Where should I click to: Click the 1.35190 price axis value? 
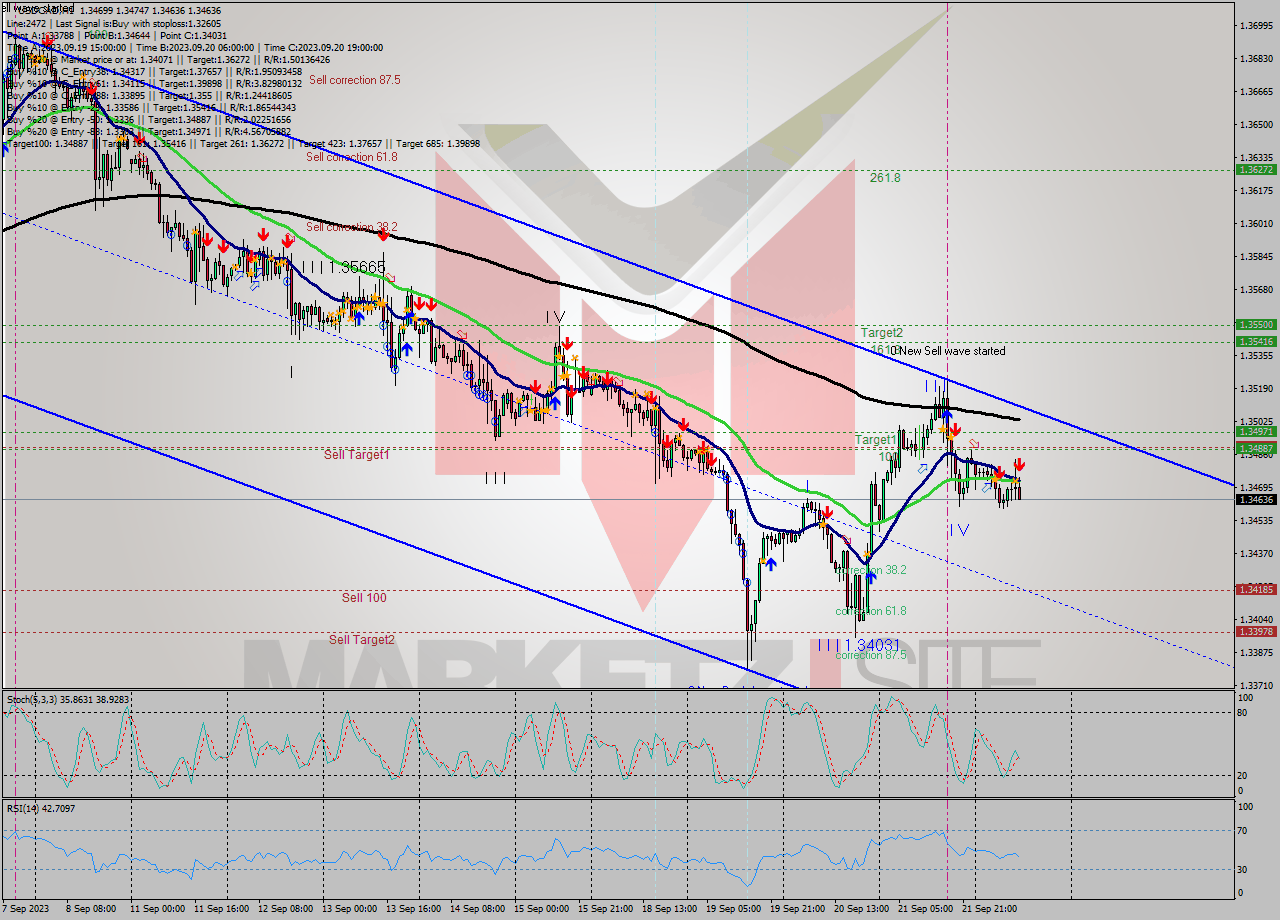pyautogui.click(x=1256, y=389)
